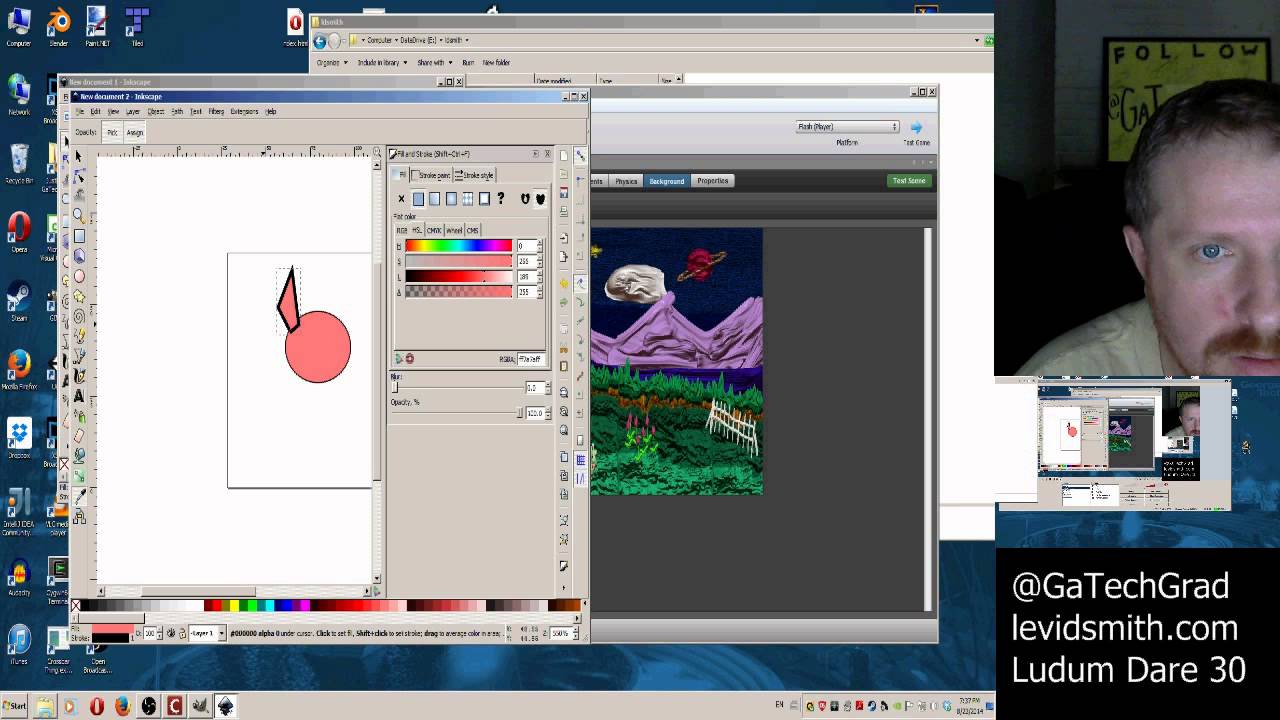Screen dimensions: 1280x720
Task: Select the Bezier pen tool
Action: point(79,356)
